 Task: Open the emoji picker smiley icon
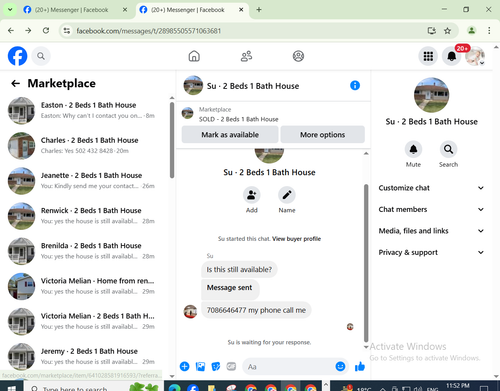(340, 366)
